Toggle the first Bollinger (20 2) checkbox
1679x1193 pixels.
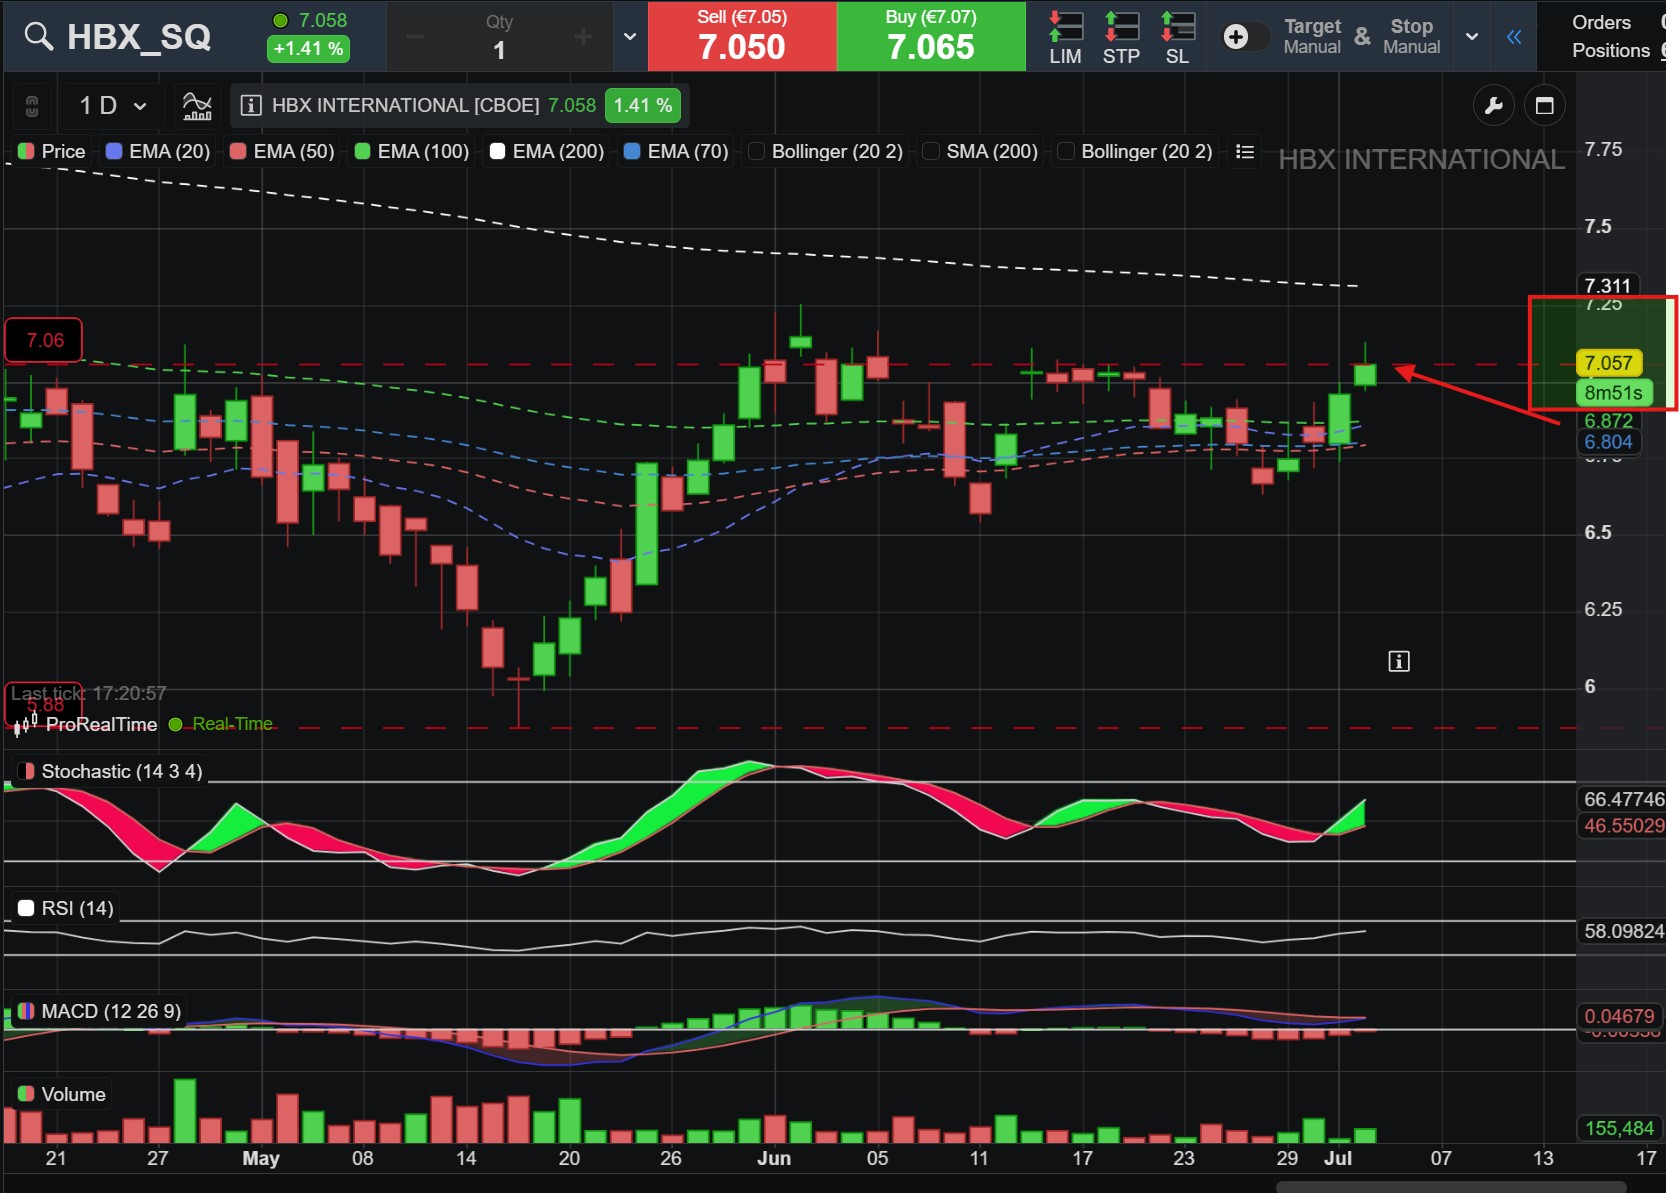[x=756, y=151]
